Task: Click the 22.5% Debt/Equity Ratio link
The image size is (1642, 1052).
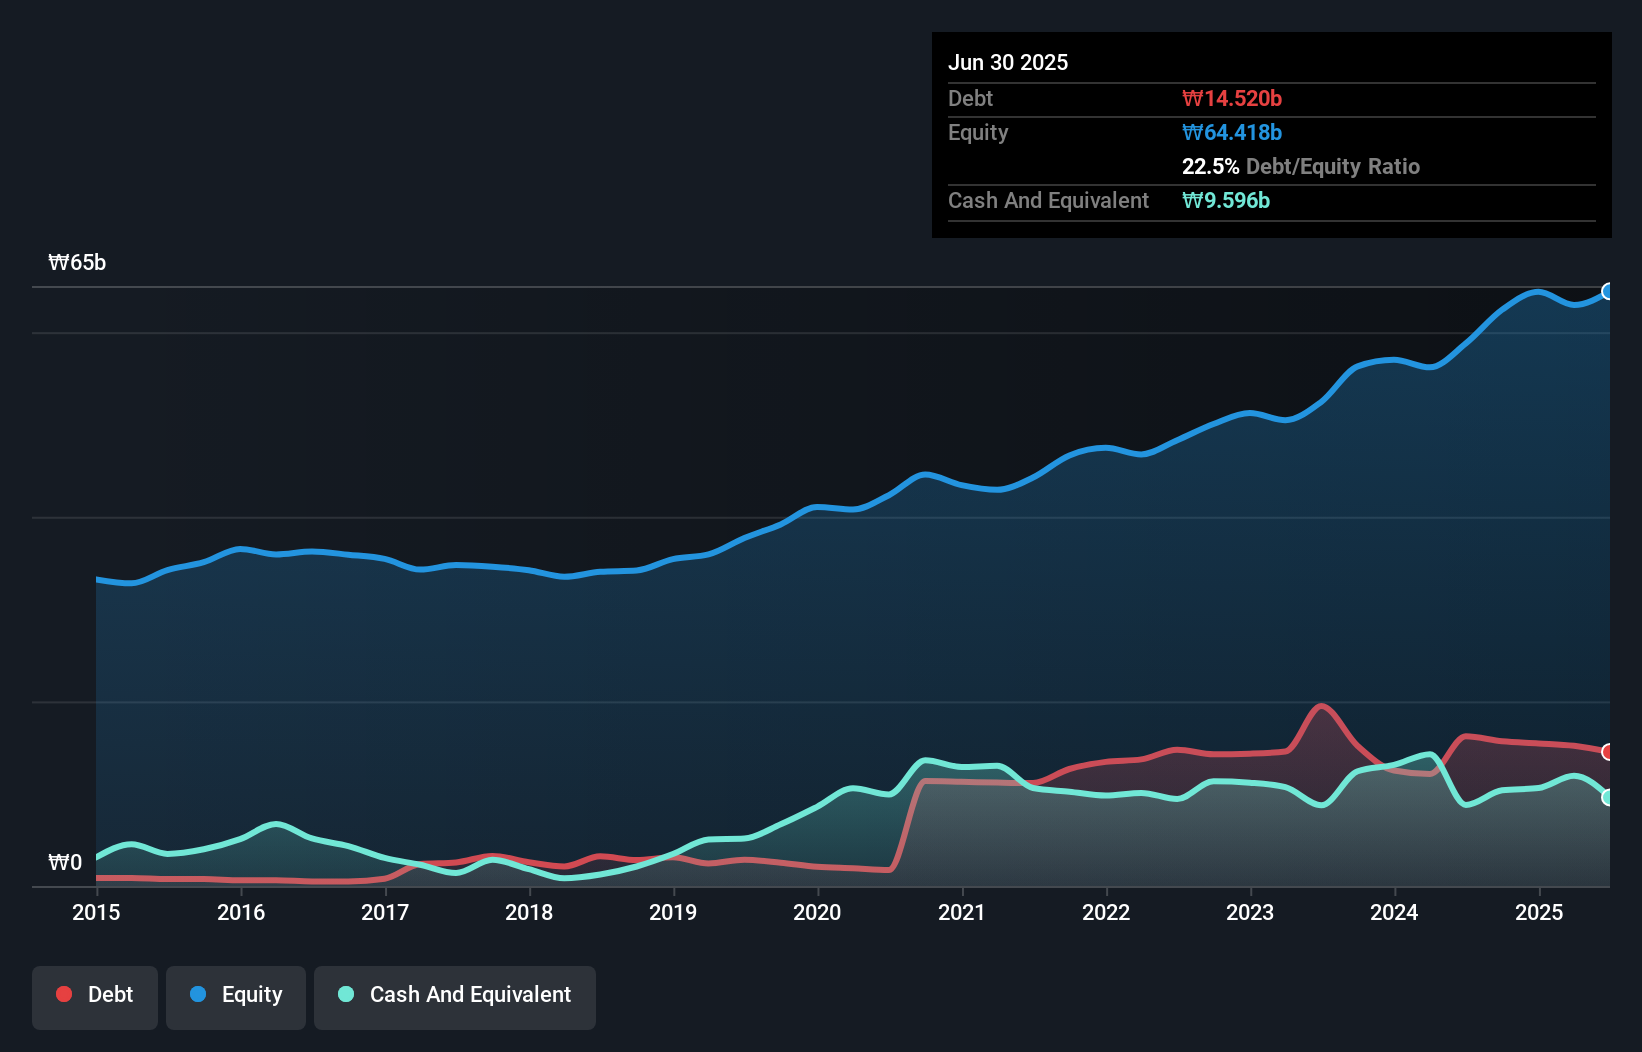Action: (1300, 167)
